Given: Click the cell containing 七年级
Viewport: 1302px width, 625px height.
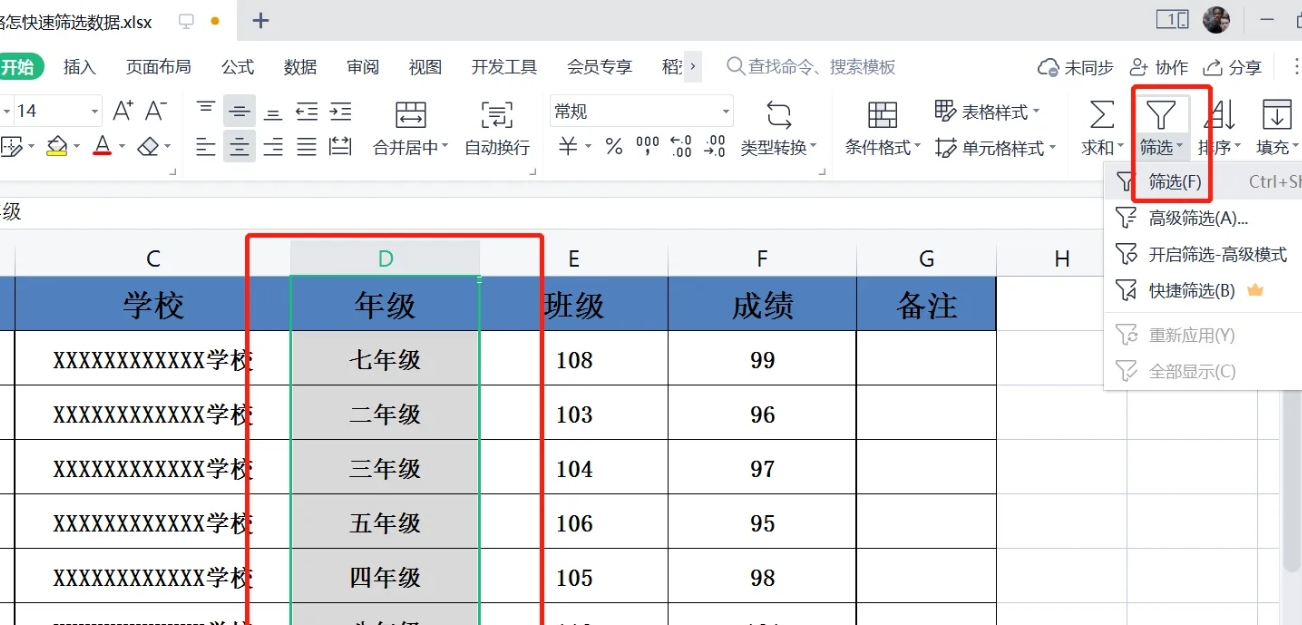Looking at the screenshot, I should pyautogui.click(x=385, y=359).
